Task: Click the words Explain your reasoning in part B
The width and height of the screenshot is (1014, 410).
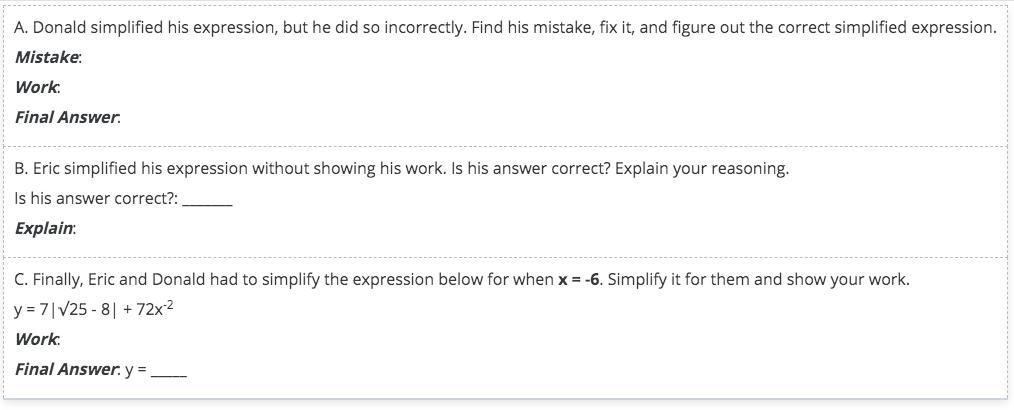Action: (702, 169)
